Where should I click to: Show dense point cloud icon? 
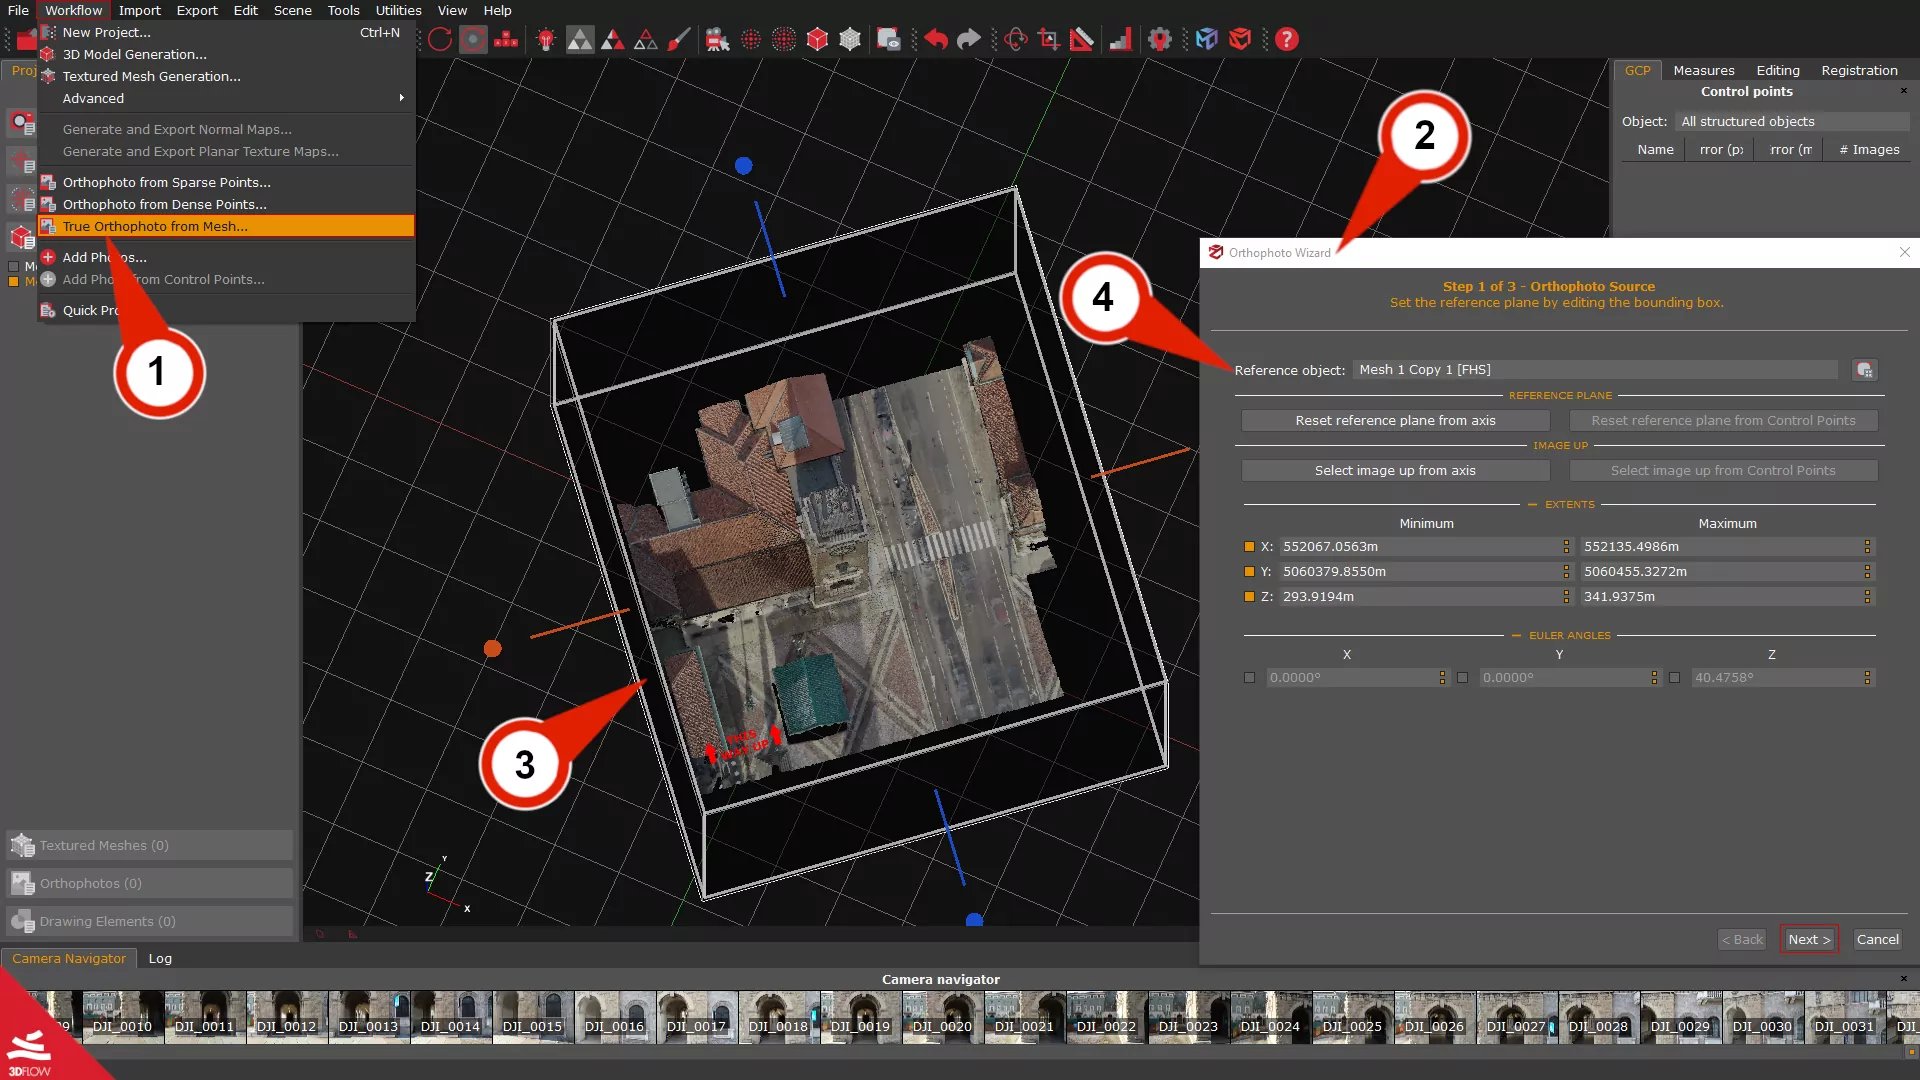pyautogui.click(x=784, y=39)
